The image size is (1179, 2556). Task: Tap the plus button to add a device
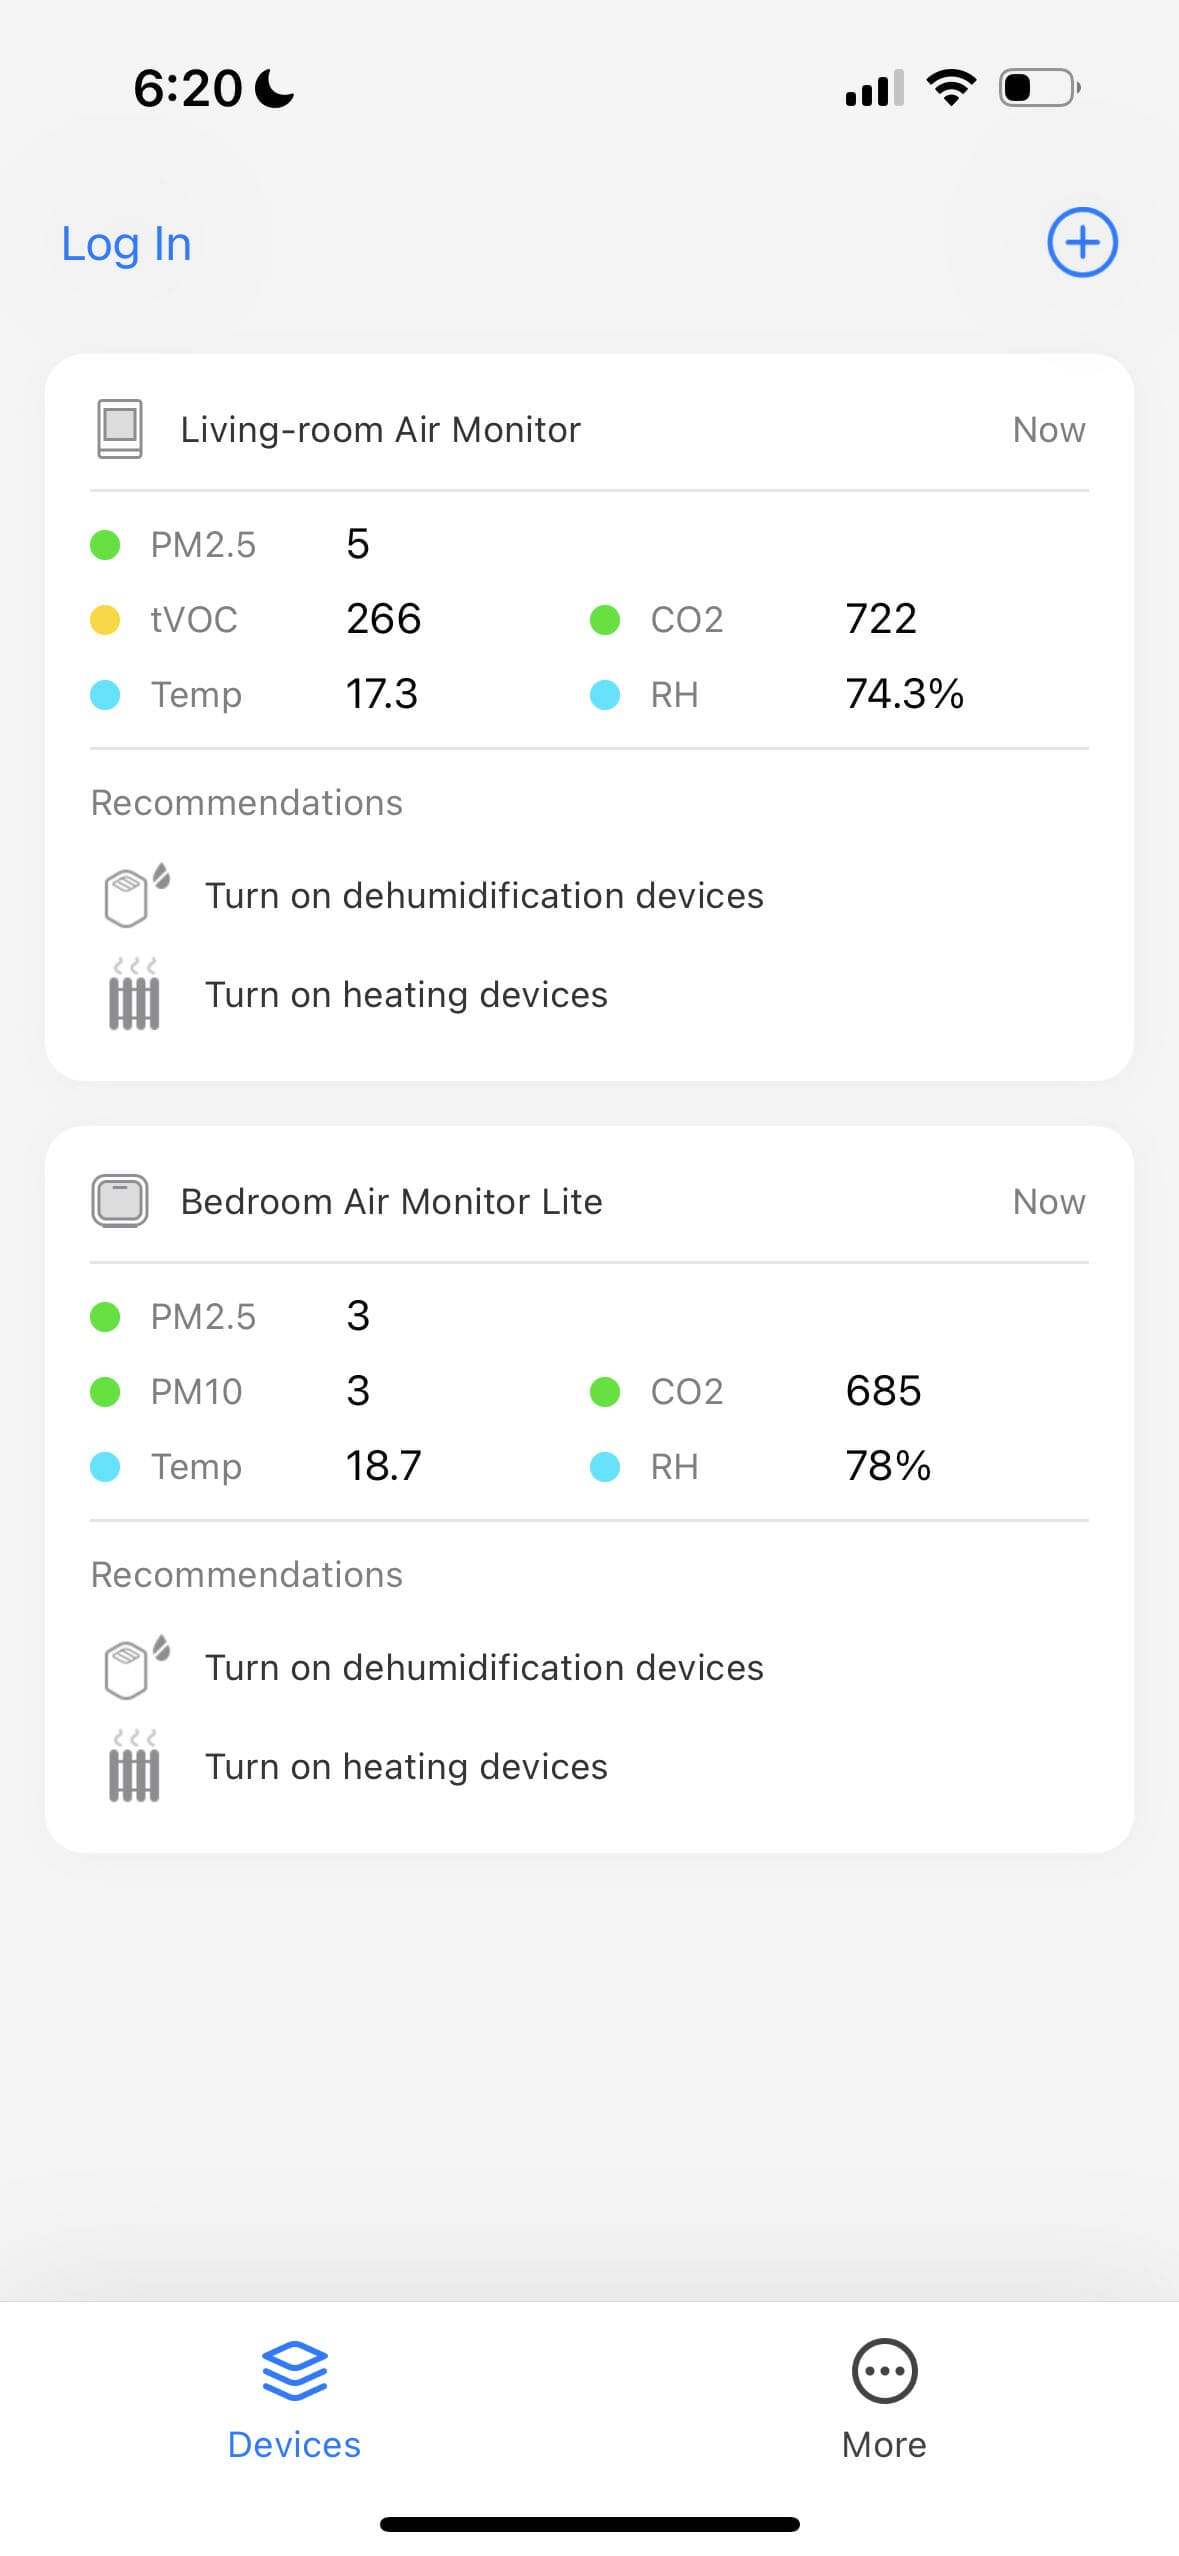[1081, 242]
